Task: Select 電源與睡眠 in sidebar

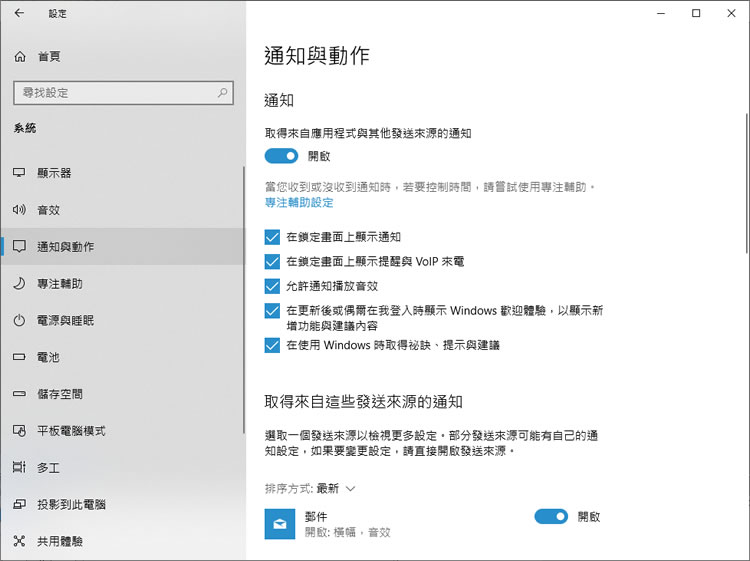Action: click(x=122, y=320)
